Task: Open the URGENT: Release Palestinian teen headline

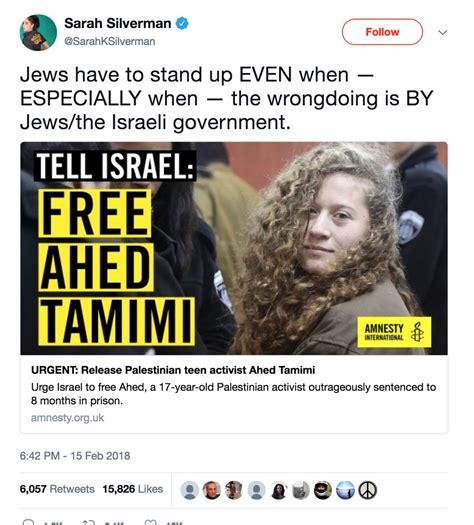Action: point(173,370)
